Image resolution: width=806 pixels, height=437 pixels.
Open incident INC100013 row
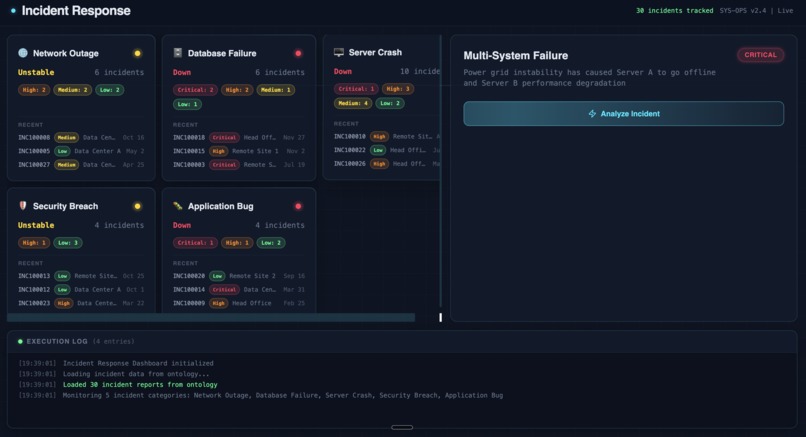81,276
